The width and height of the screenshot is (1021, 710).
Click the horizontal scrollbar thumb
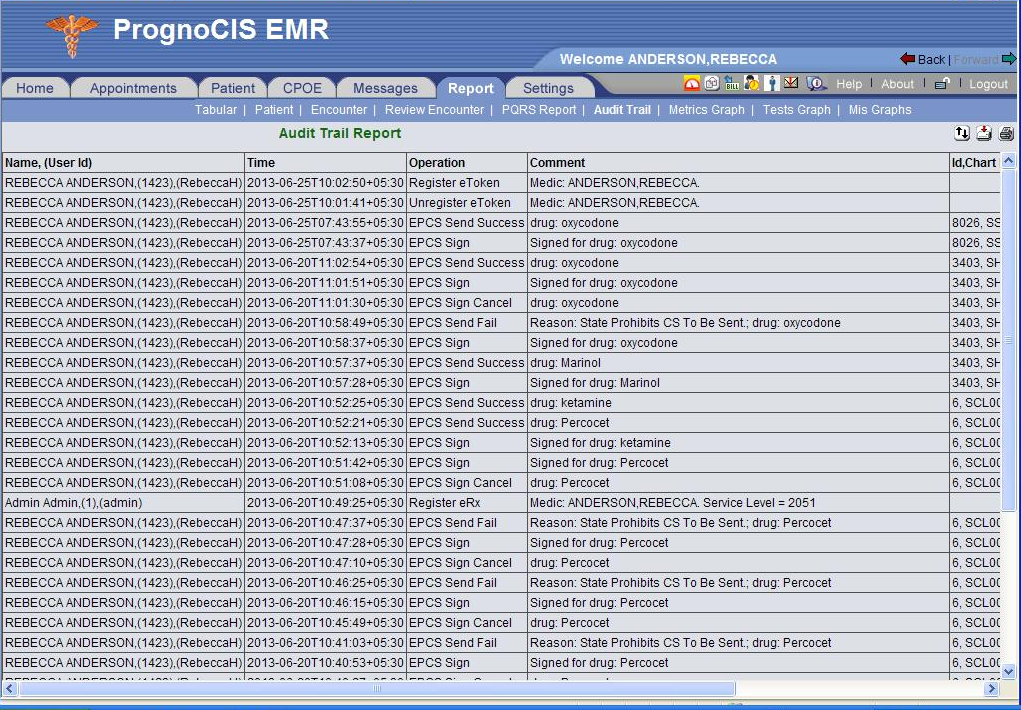[376, 688]
